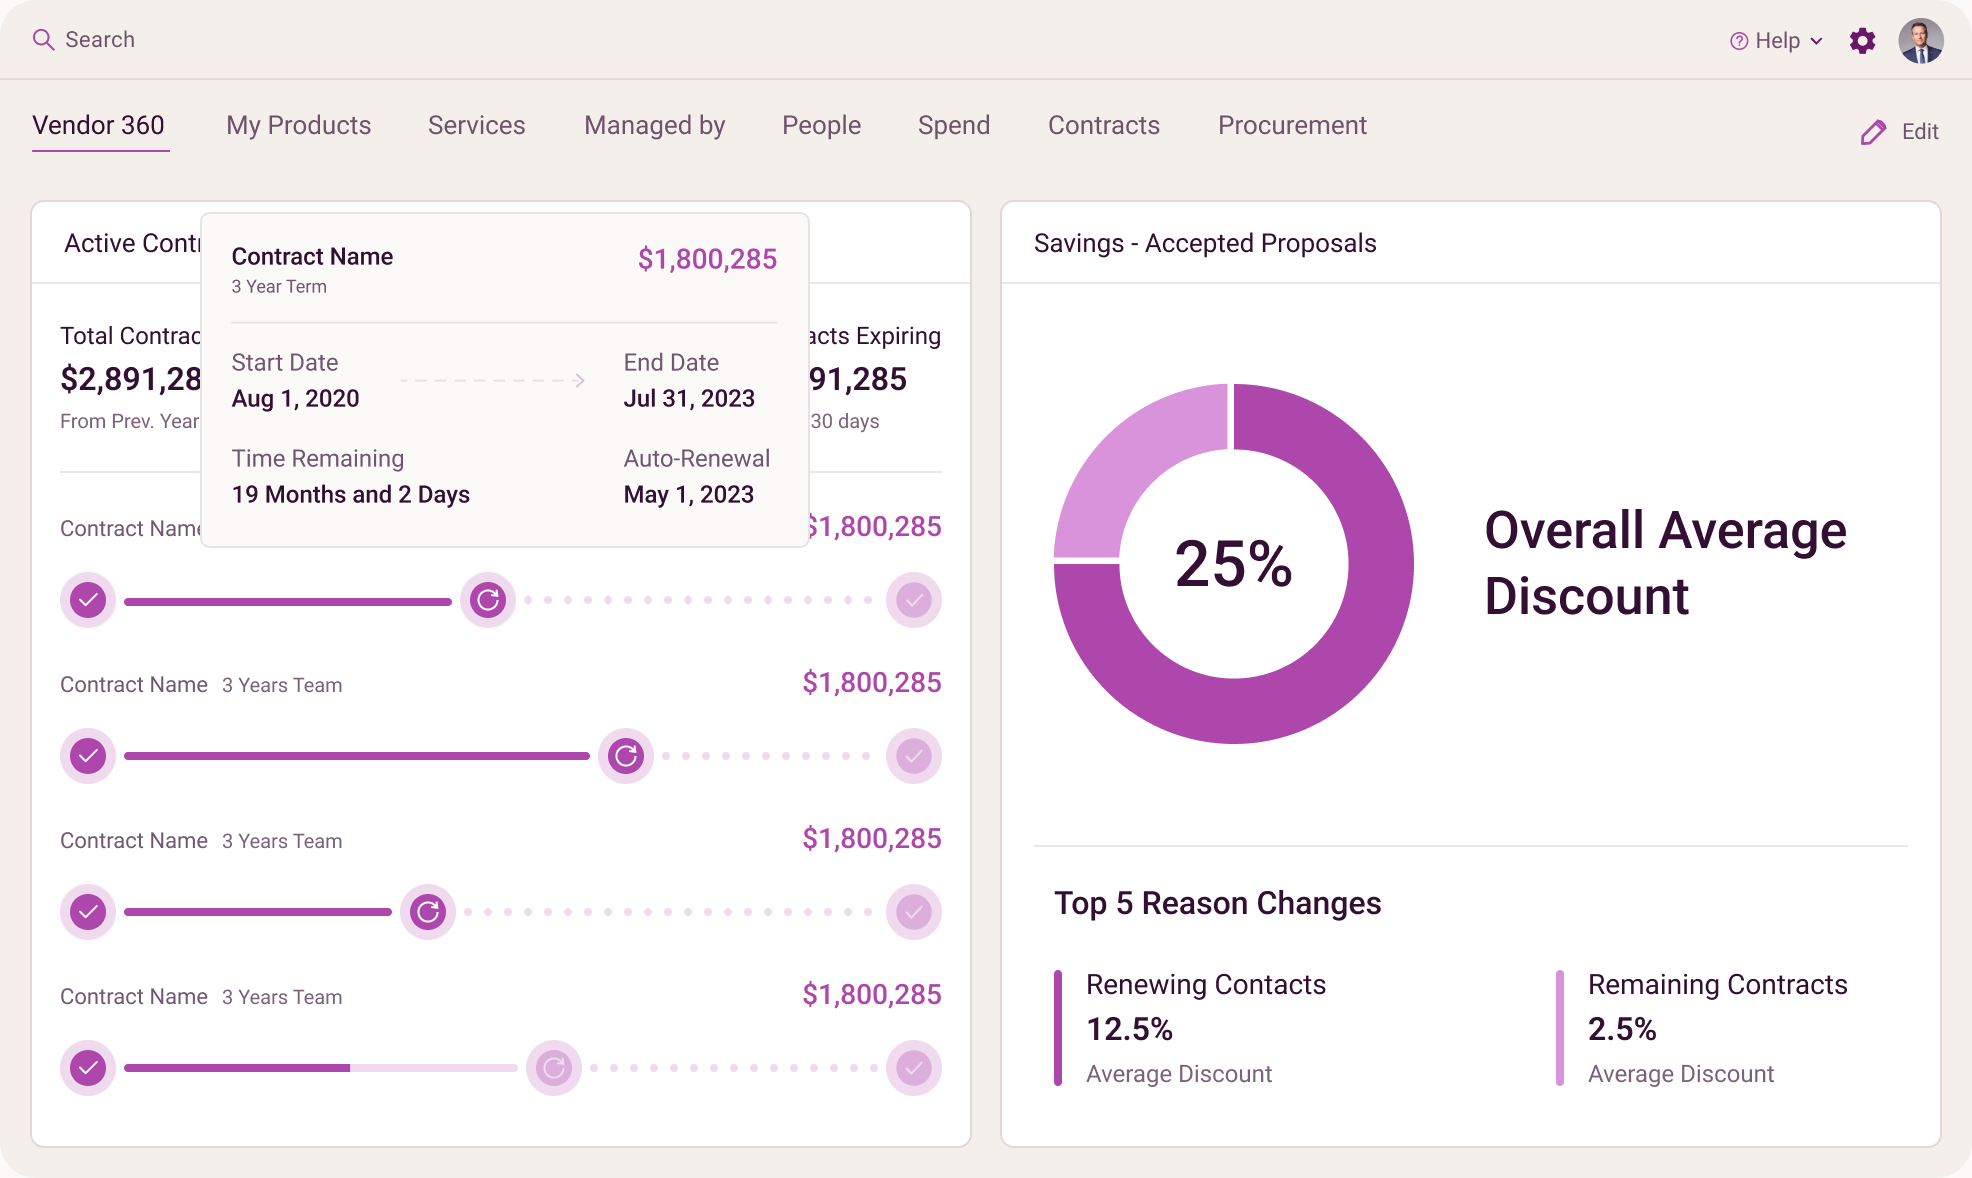Go to the People tab
This screenshot has width=1972, height=1178.
pyautogui.click(x=821, y=126)
